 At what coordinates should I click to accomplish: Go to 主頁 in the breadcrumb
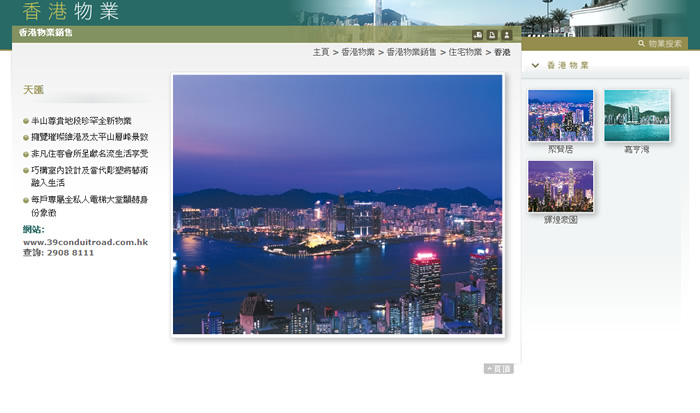pyautogui.click(x=320, y=52)
